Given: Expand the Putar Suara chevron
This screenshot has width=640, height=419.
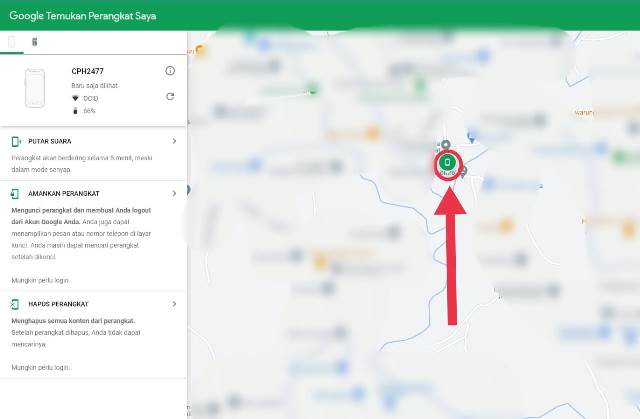Looking at the screenshot, I should [x=174, y=141].
